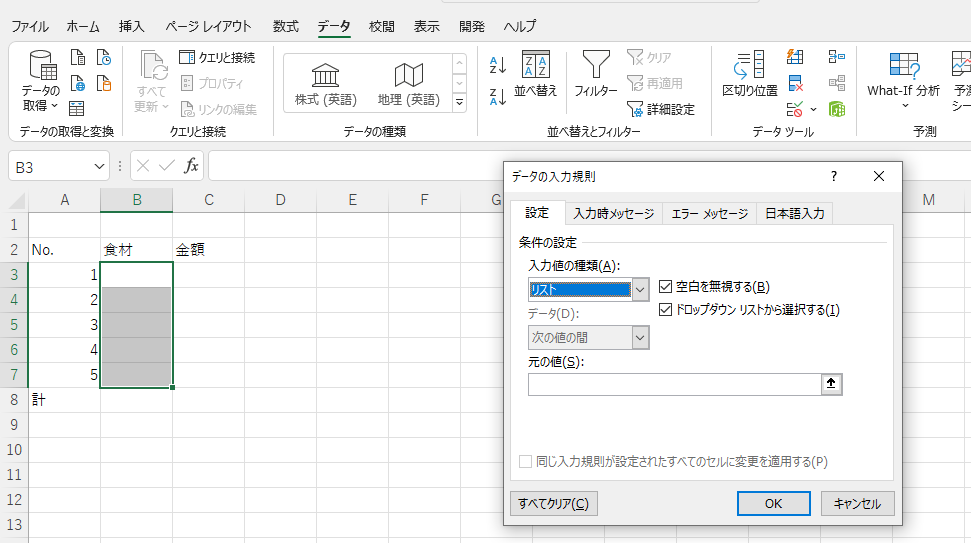Switch to エラー メッセージ tab

click(710, 214)
